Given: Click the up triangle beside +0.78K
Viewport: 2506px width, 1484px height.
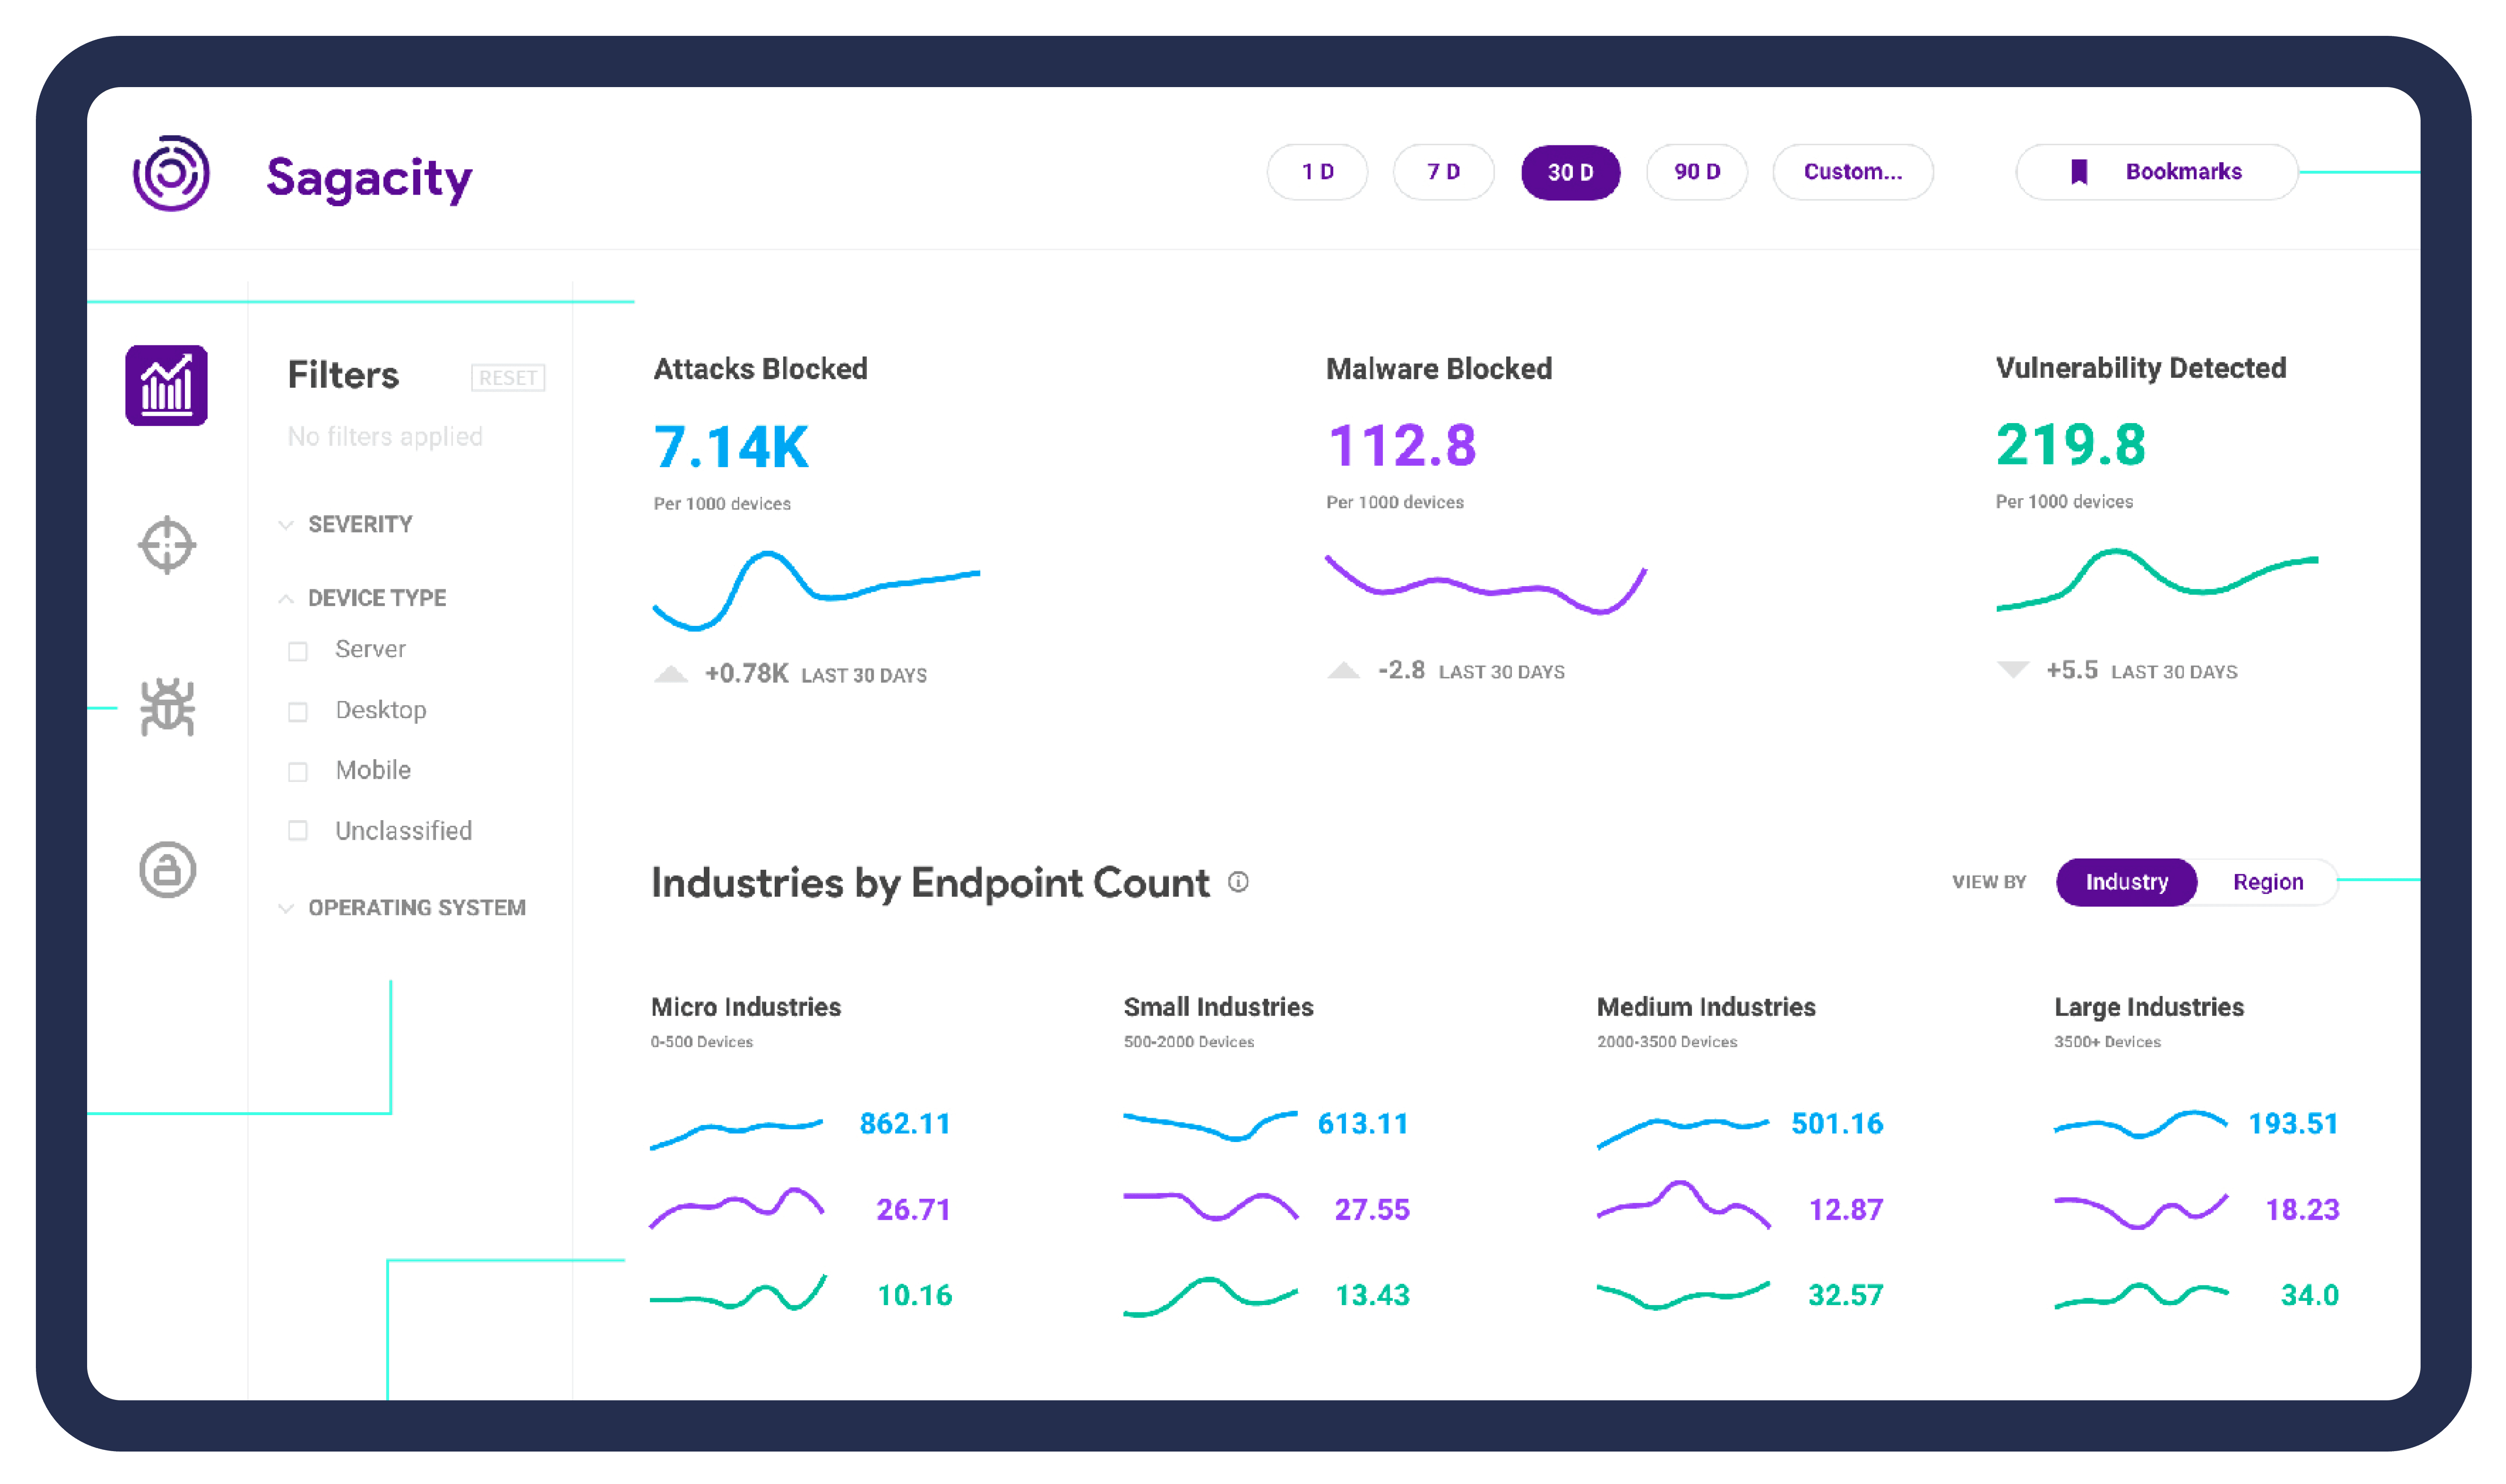Looking at the screenshot, I should click(x=671, y=674).
